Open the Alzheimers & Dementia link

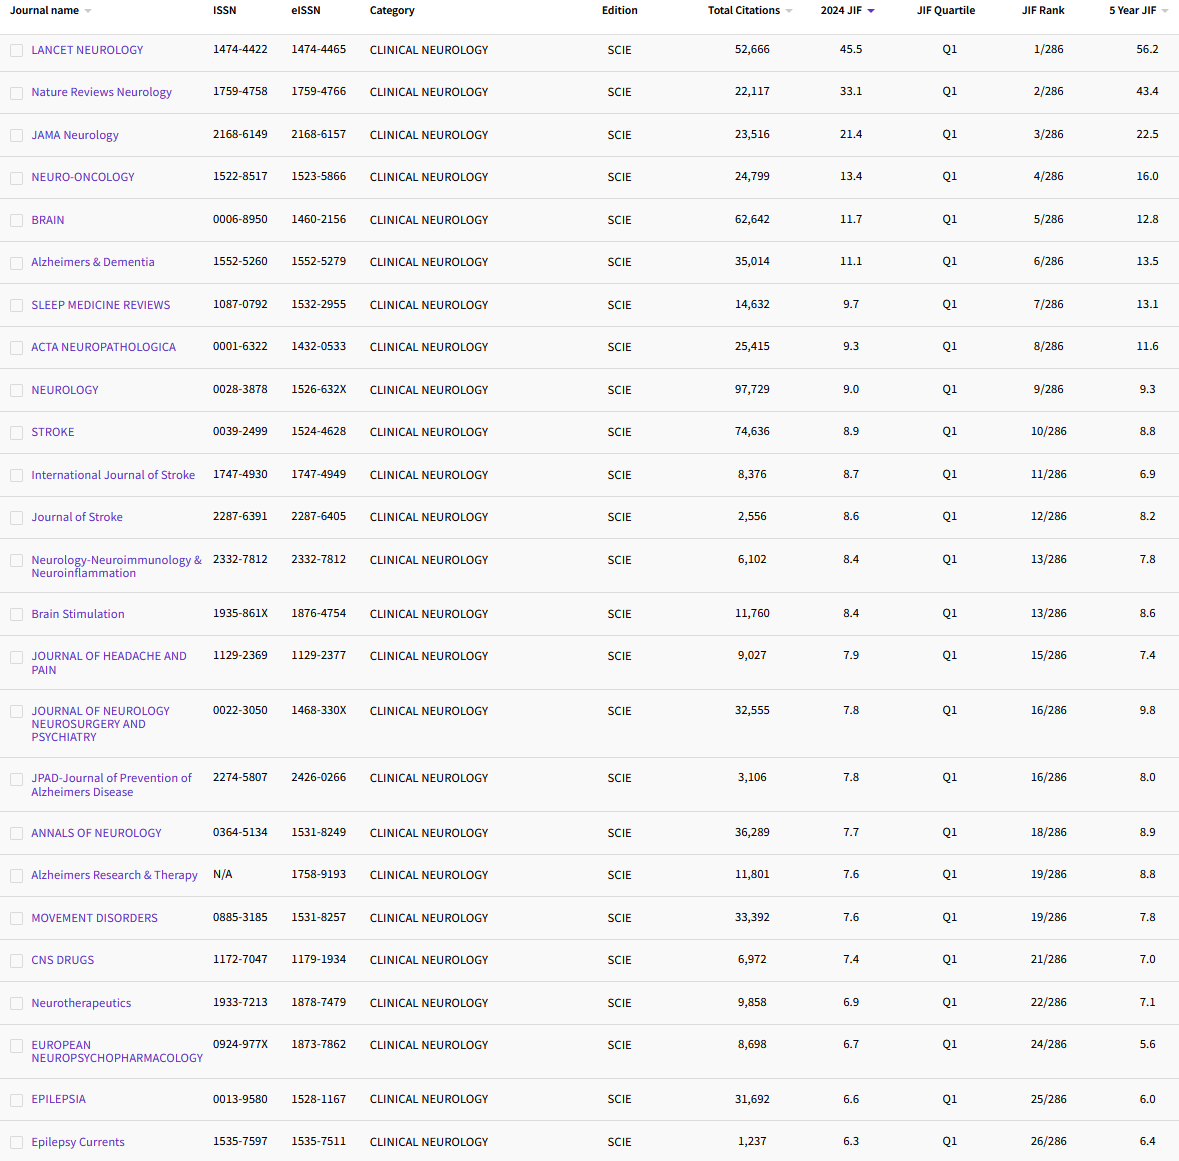tap(93, 262)
